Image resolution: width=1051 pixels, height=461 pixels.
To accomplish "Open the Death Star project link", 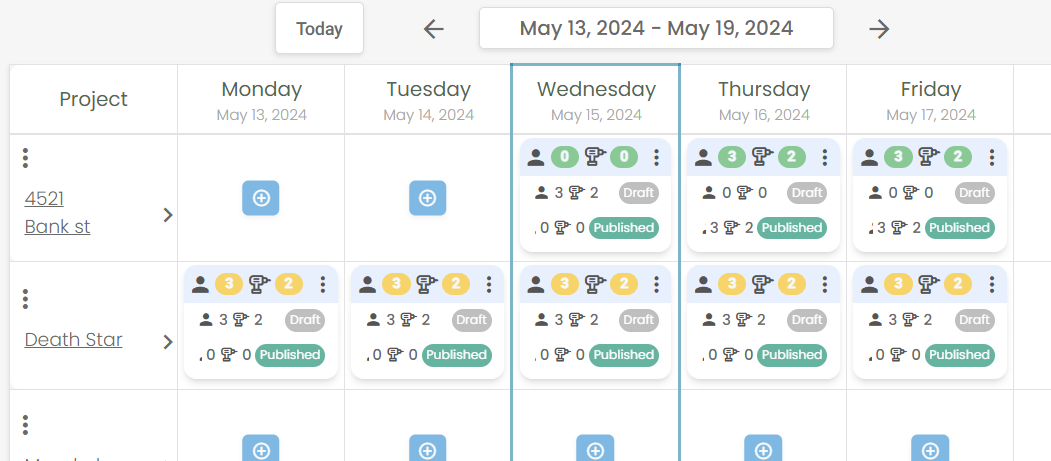I will pos(74,340).
